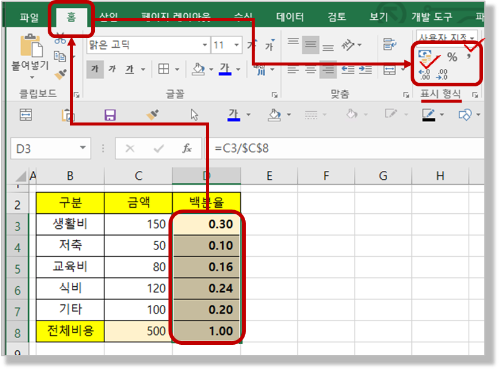
Task: Click the quick access format painter brush
Action: click(153, 115)
